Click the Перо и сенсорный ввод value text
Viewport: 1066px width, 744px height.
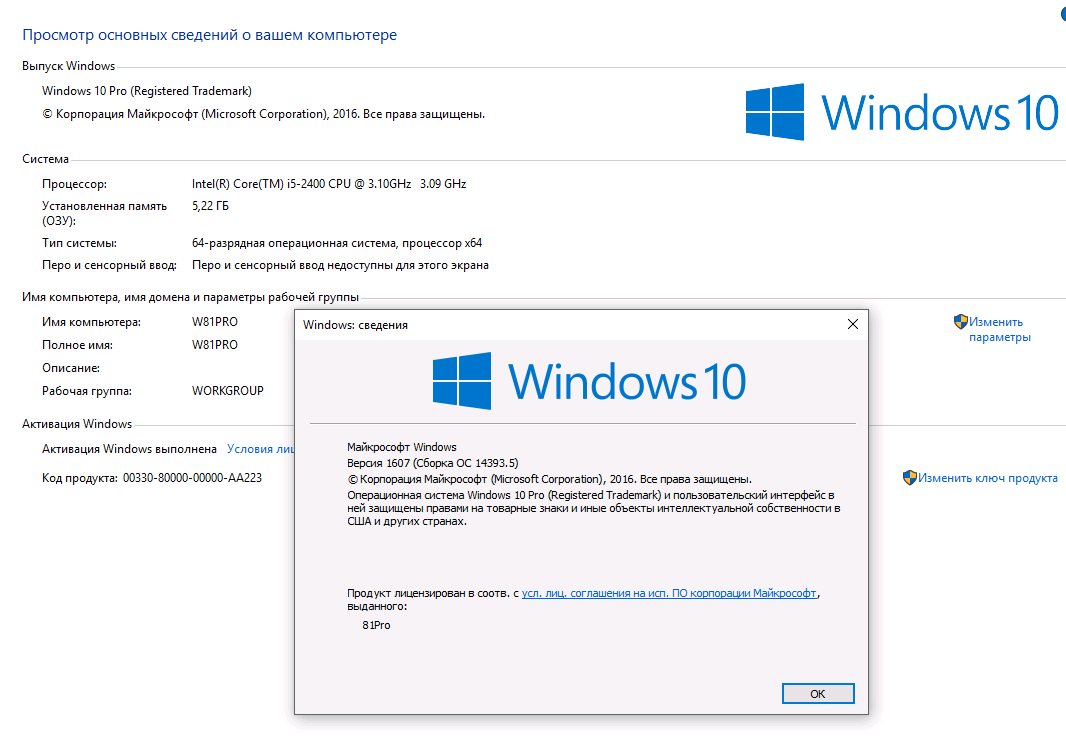[340, 265]
